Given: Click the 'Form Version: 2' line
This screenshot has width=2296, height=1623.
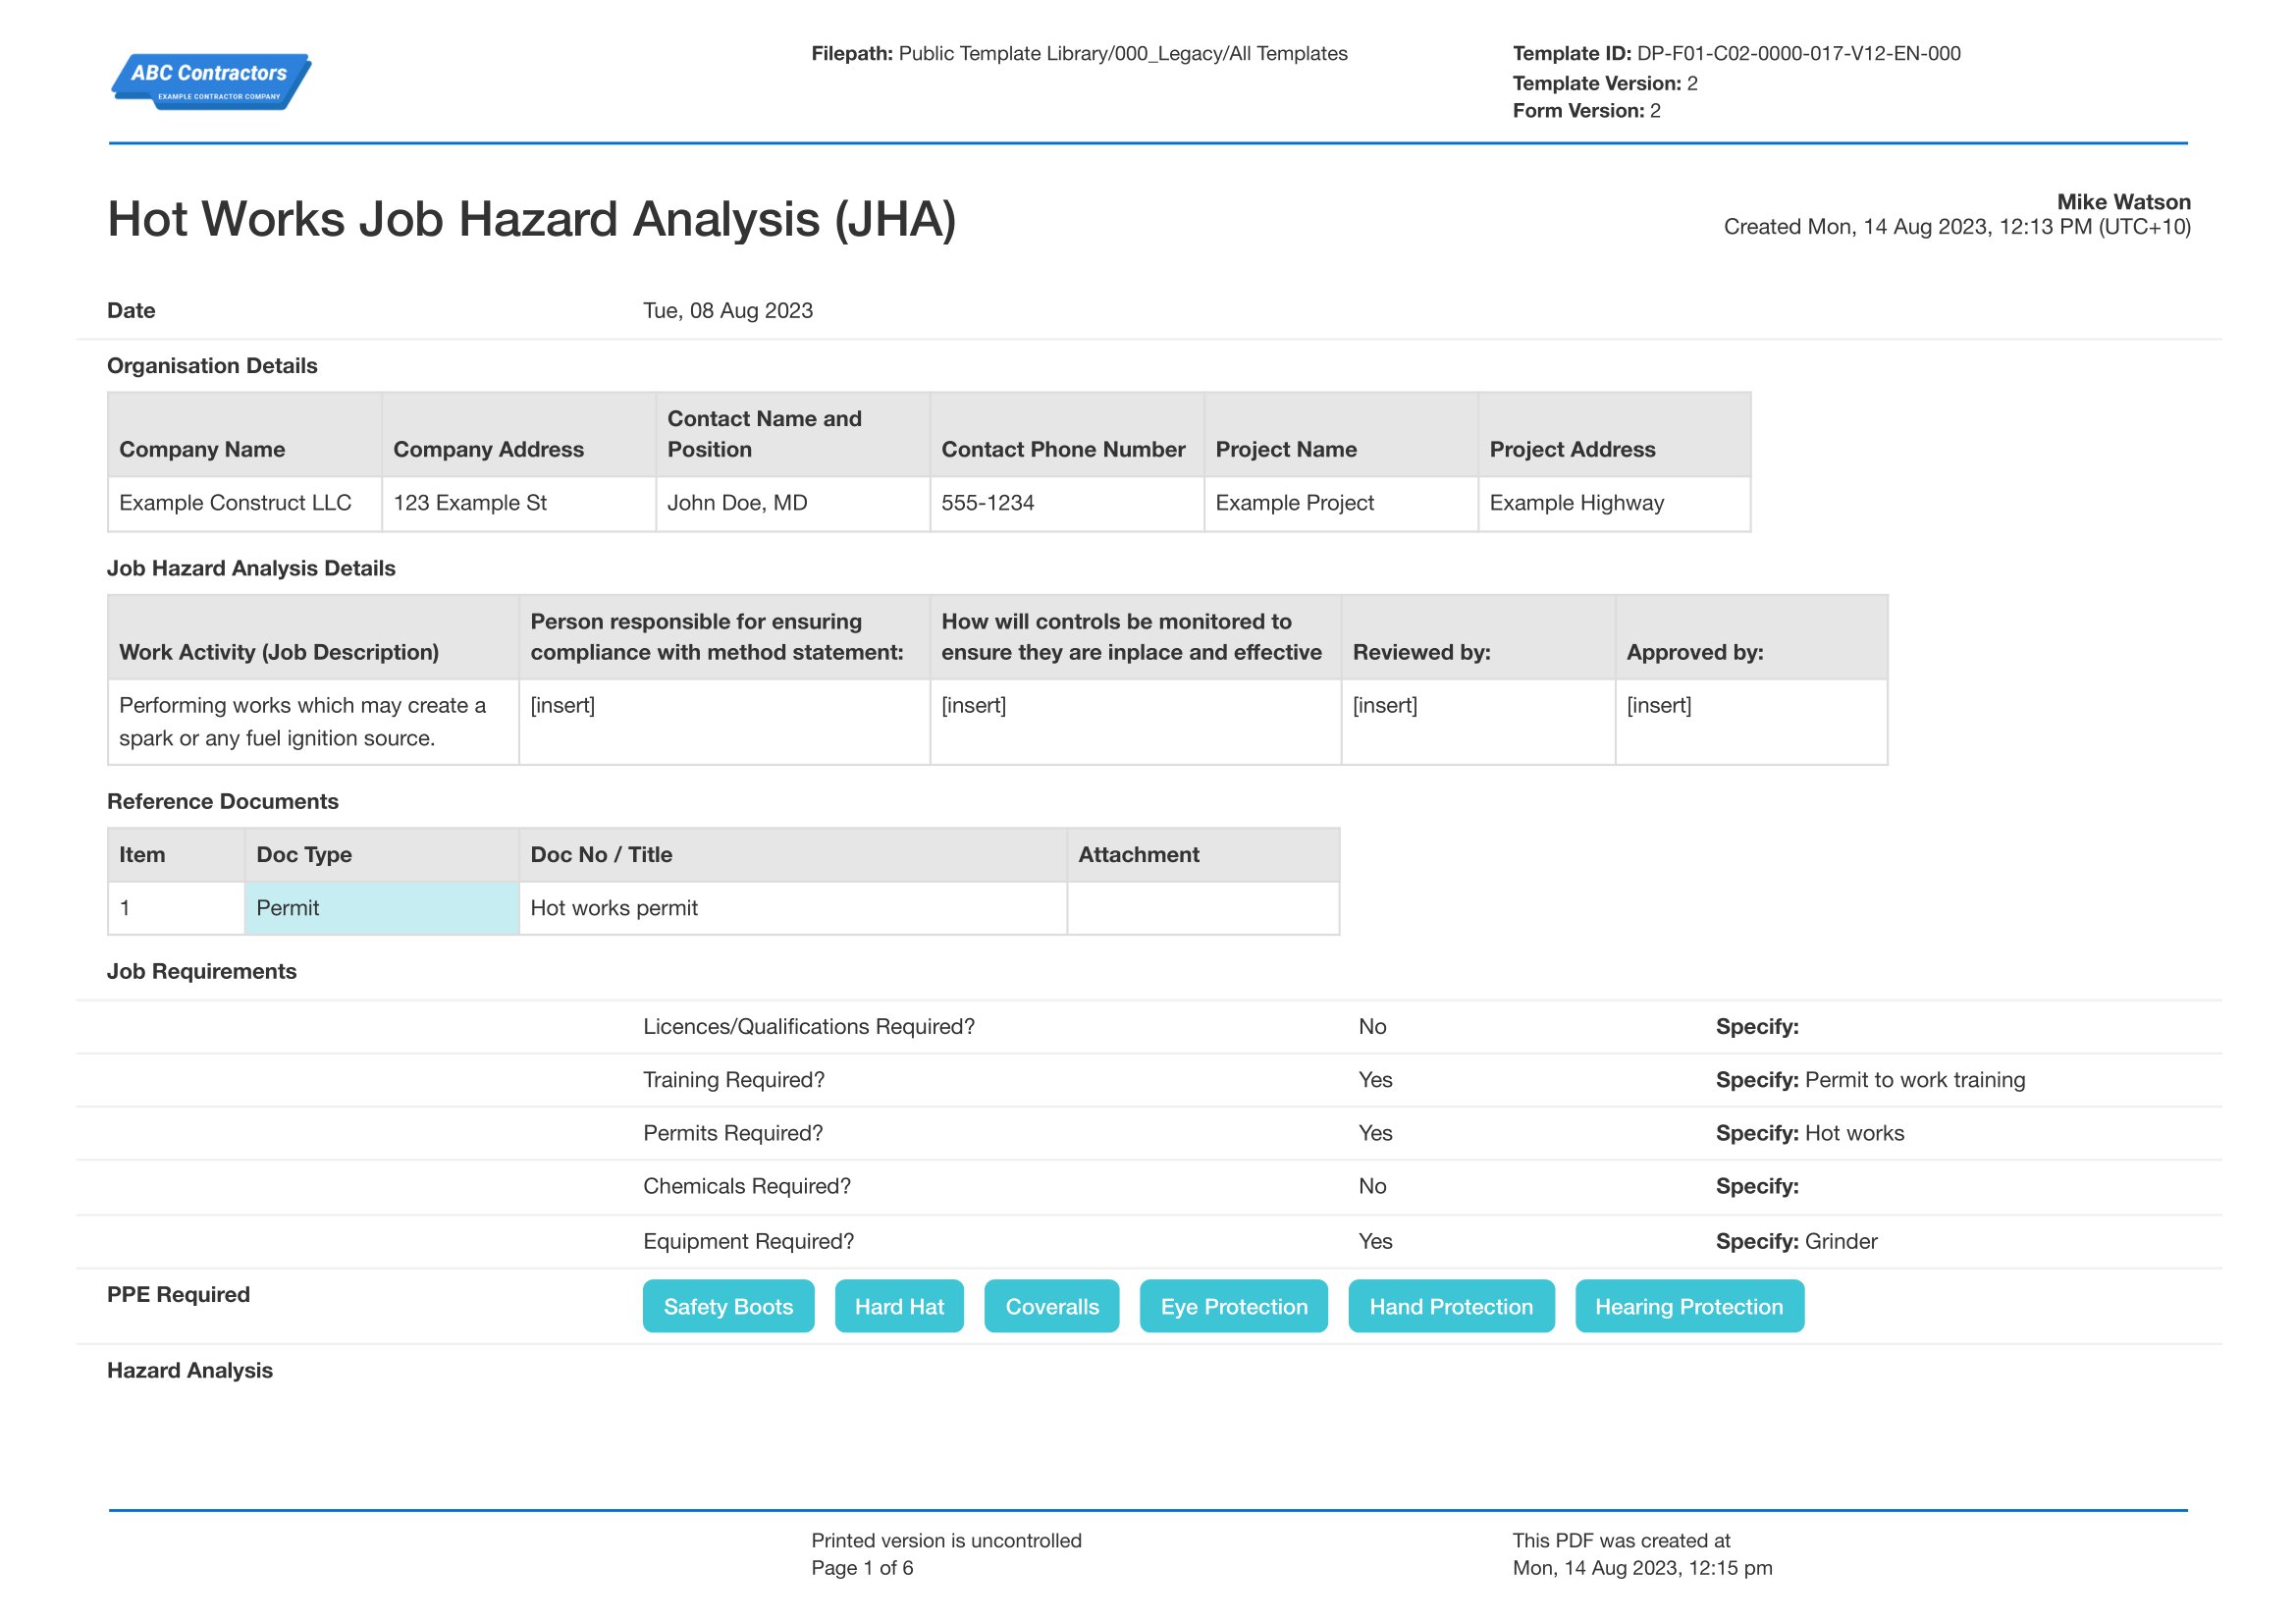Looking at the screenshot, I should point(1586,111).
